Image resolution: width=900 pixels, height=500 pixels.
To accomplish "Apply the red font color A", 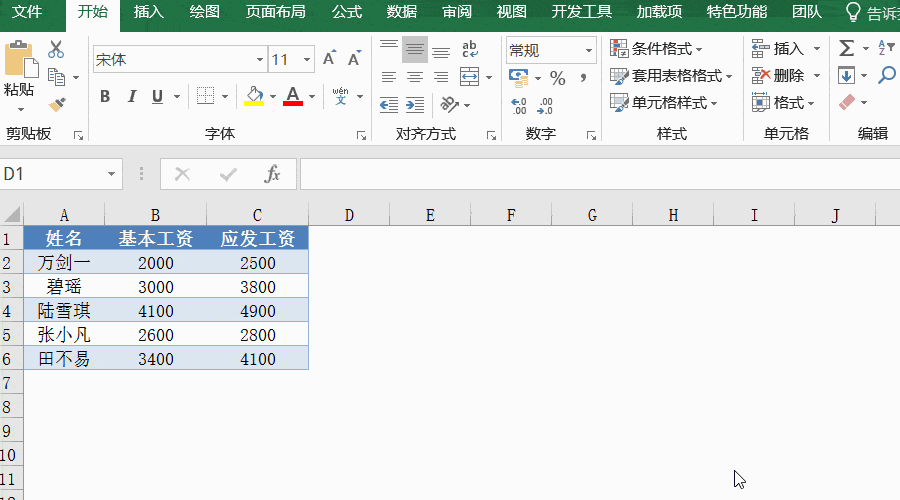I will (293, 96).
